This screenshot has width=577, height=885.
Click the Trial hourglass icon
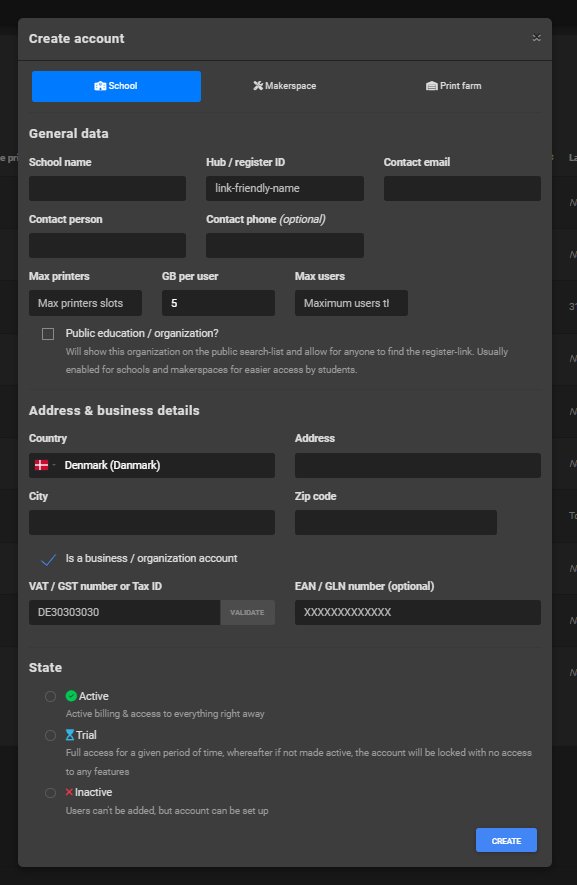point(70,735)
